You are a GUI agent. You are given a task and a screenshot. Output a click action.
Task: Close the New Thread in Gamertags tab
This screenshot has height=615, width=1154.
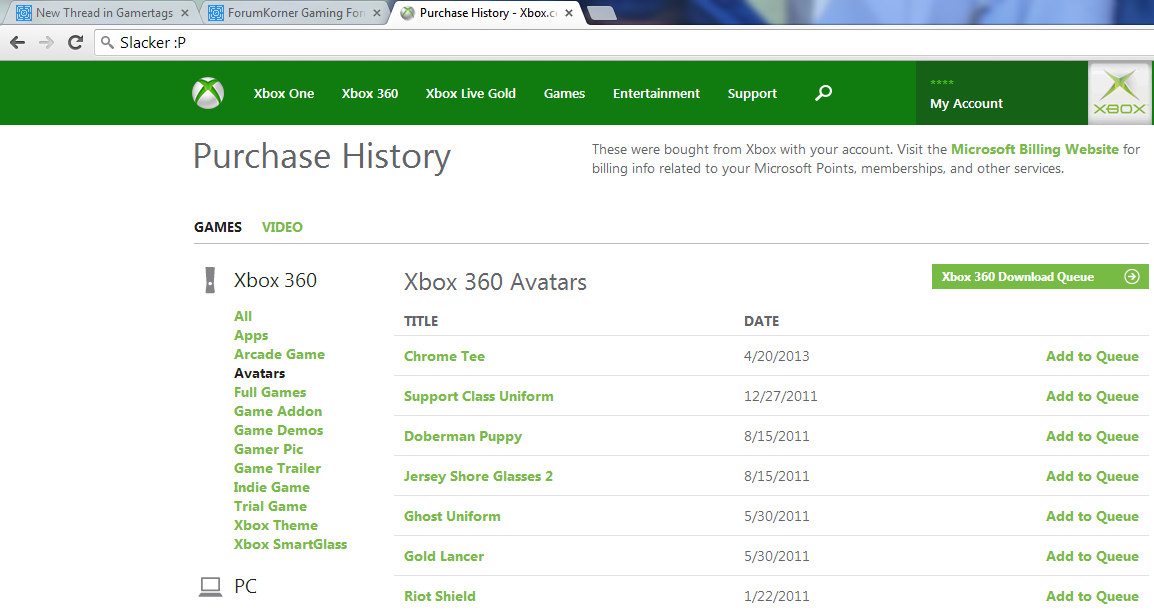185,13
